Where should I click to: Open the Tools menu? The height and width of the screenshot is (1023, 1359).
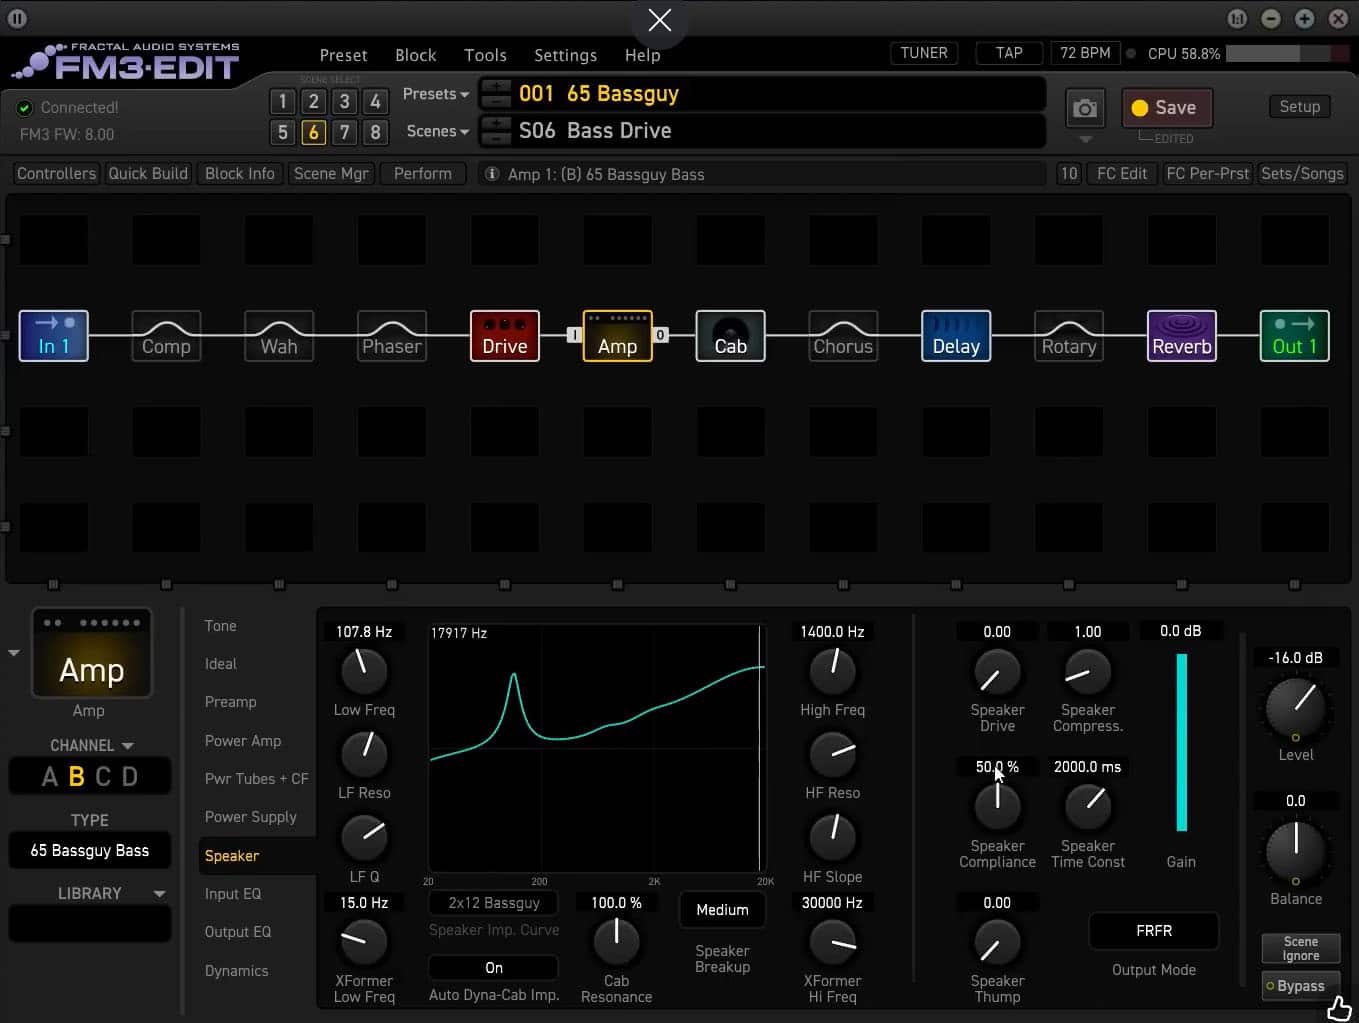click(x=485, y=55)
